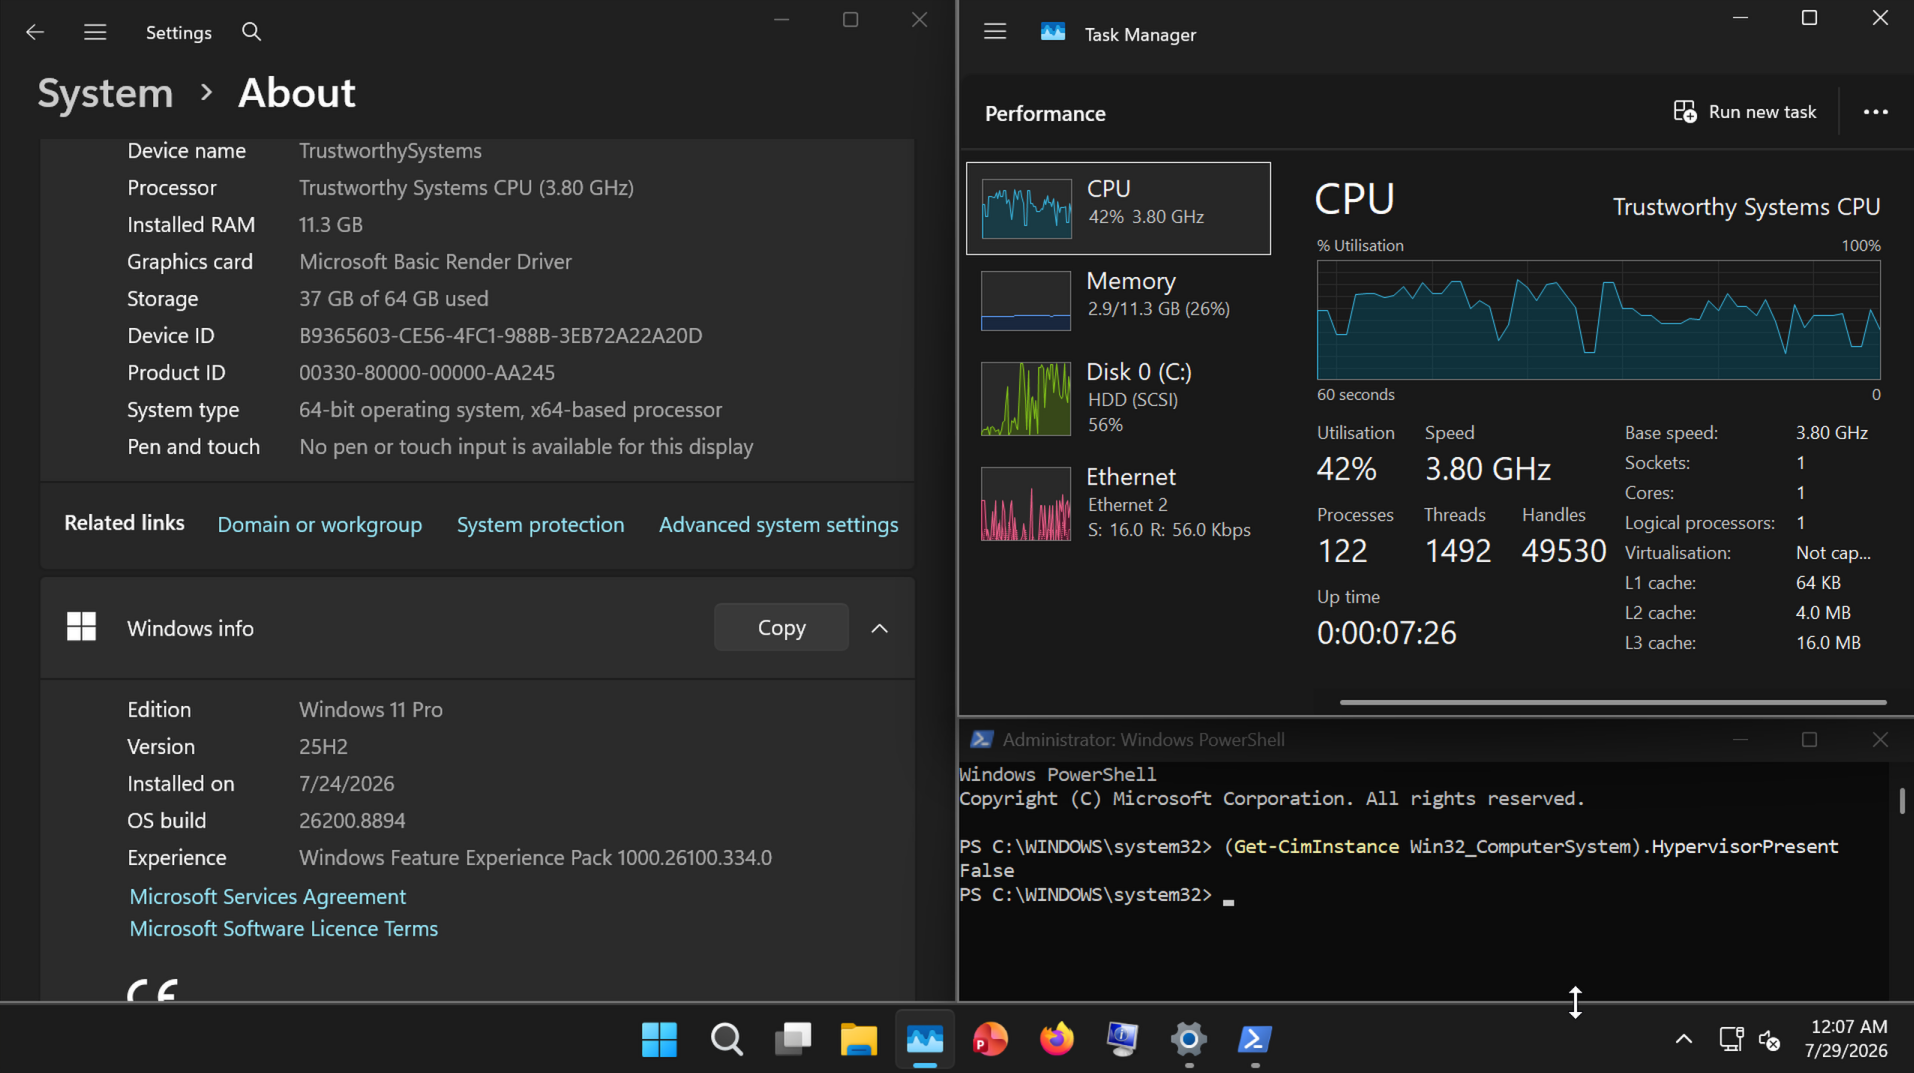Select the CPU performance thumbnail graph
The height and width of the screenshot is (1073, 1914).
pos(1026,208)
